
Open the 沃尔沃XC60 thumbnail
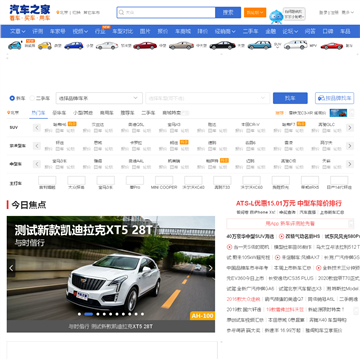[252, 181]
